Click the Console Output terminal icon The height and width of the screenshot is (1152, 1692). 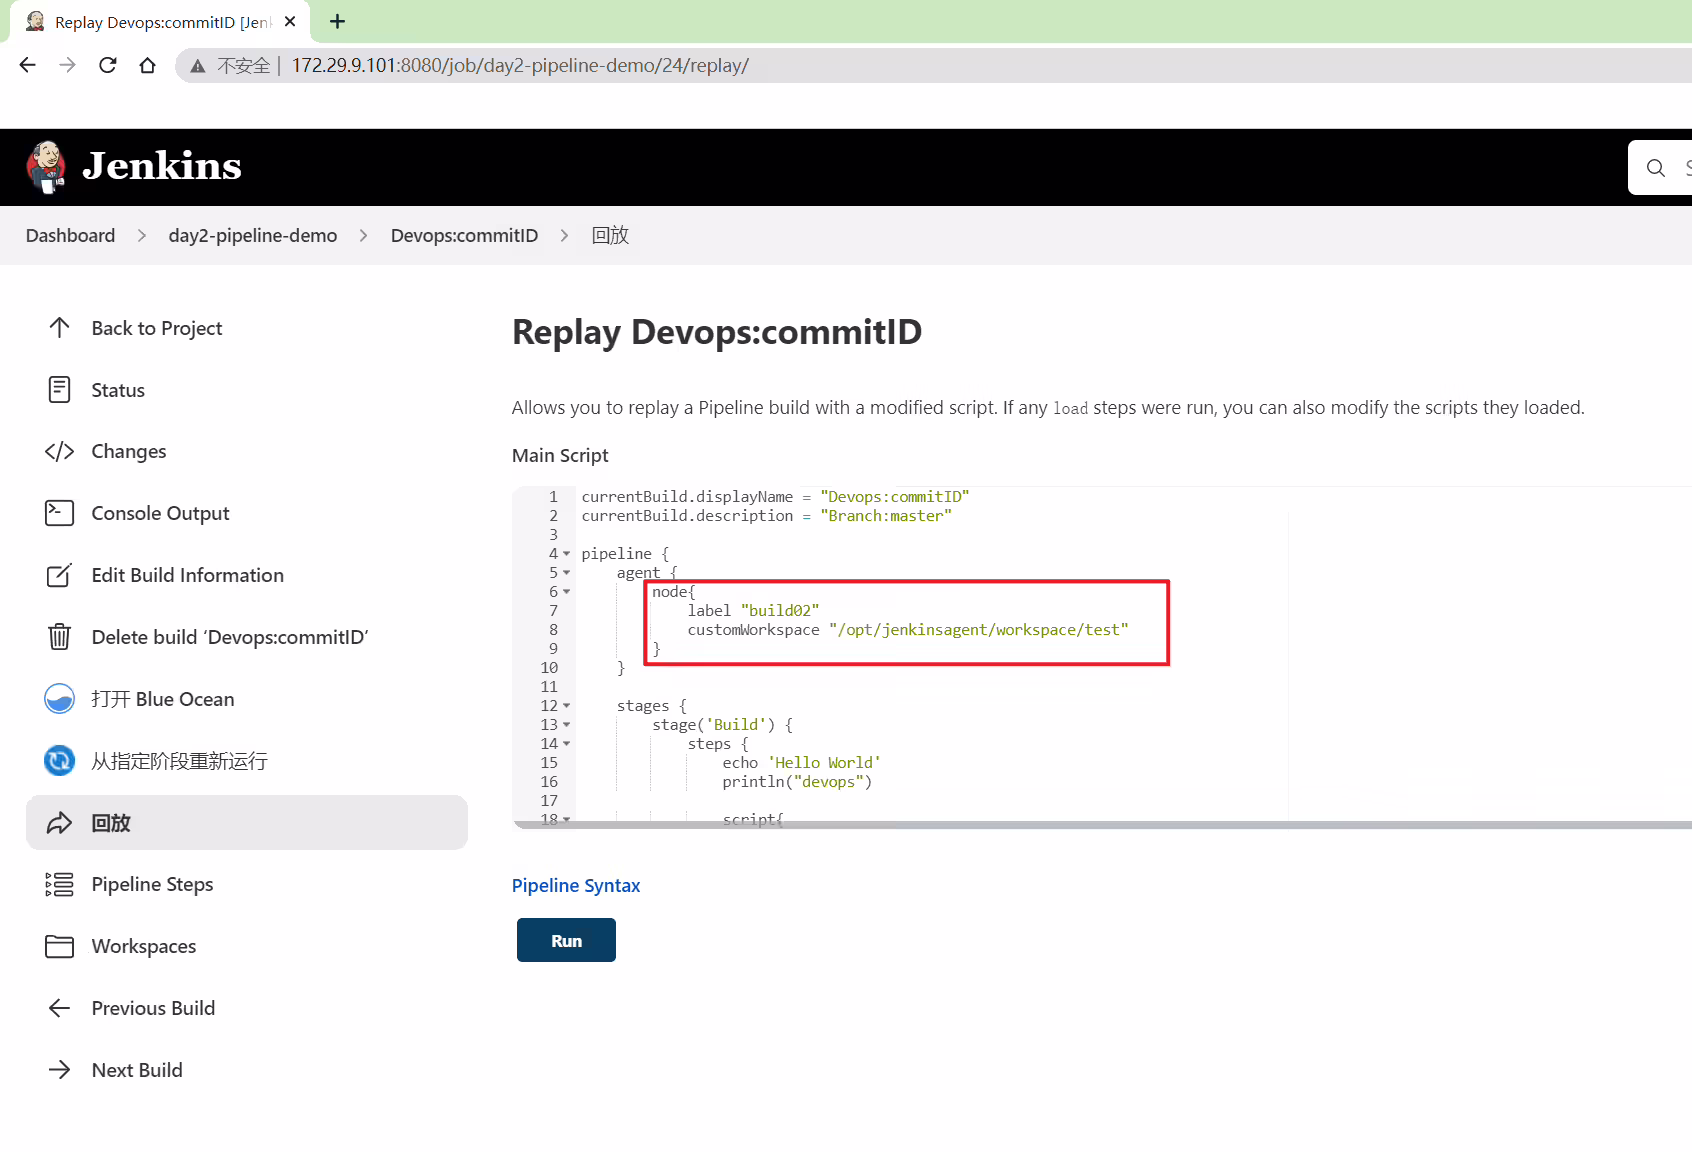click(x=59, y=513)
